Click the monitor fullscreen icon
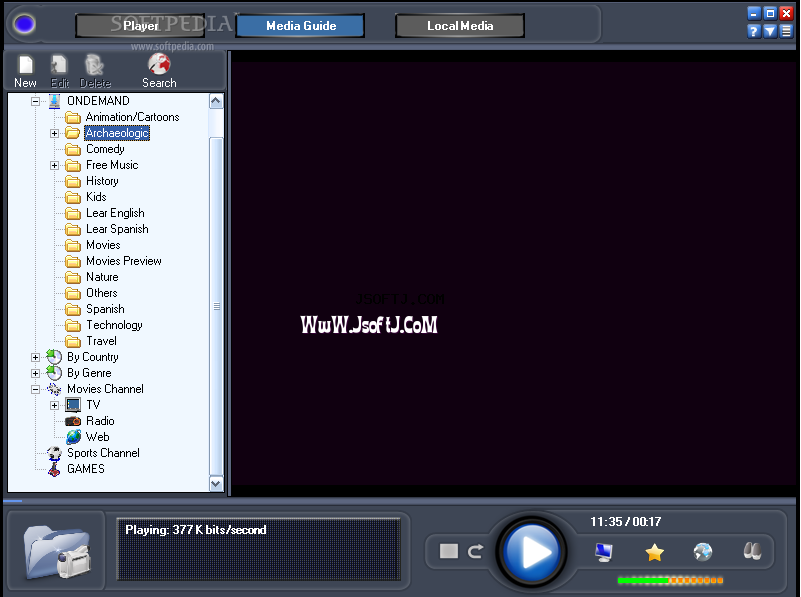This screenshot has width=801, height=597. [604, 552]
